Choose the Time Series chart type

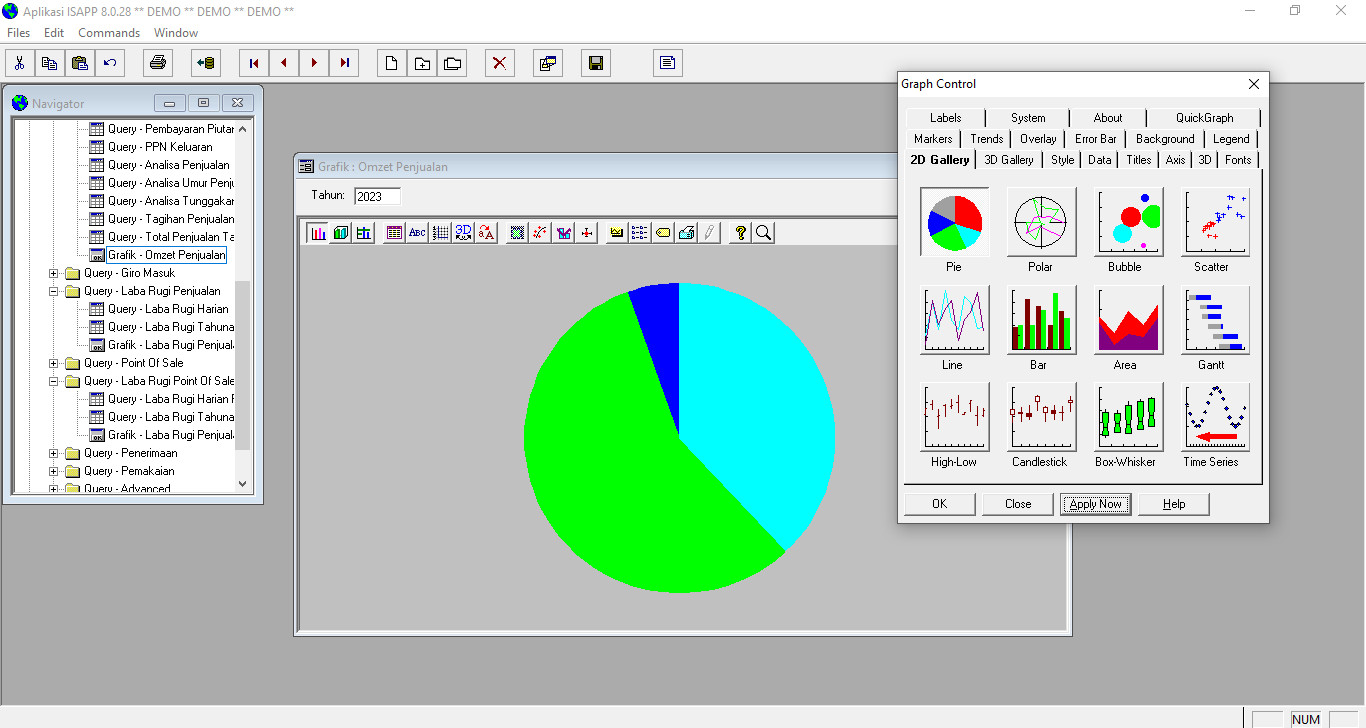tap(1215, 417)
